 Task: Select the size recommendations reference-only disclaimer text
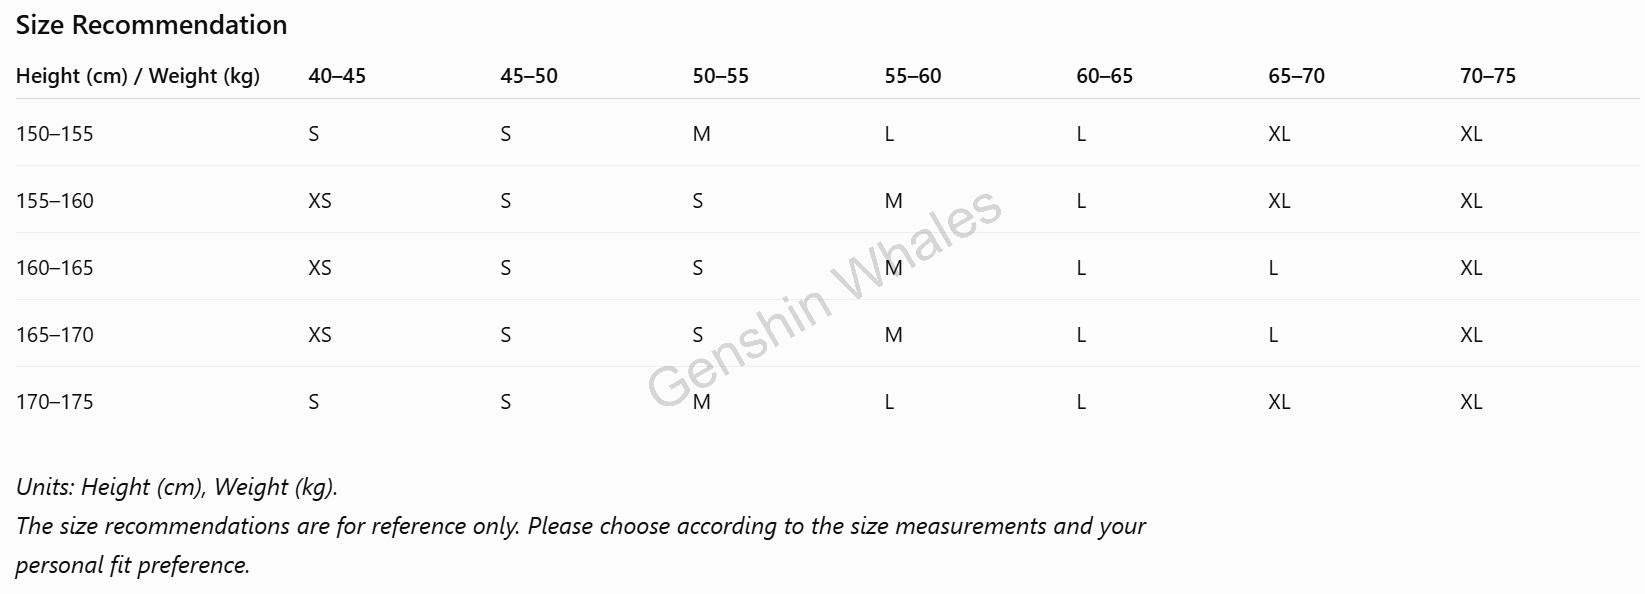click(x=581, y=545)
